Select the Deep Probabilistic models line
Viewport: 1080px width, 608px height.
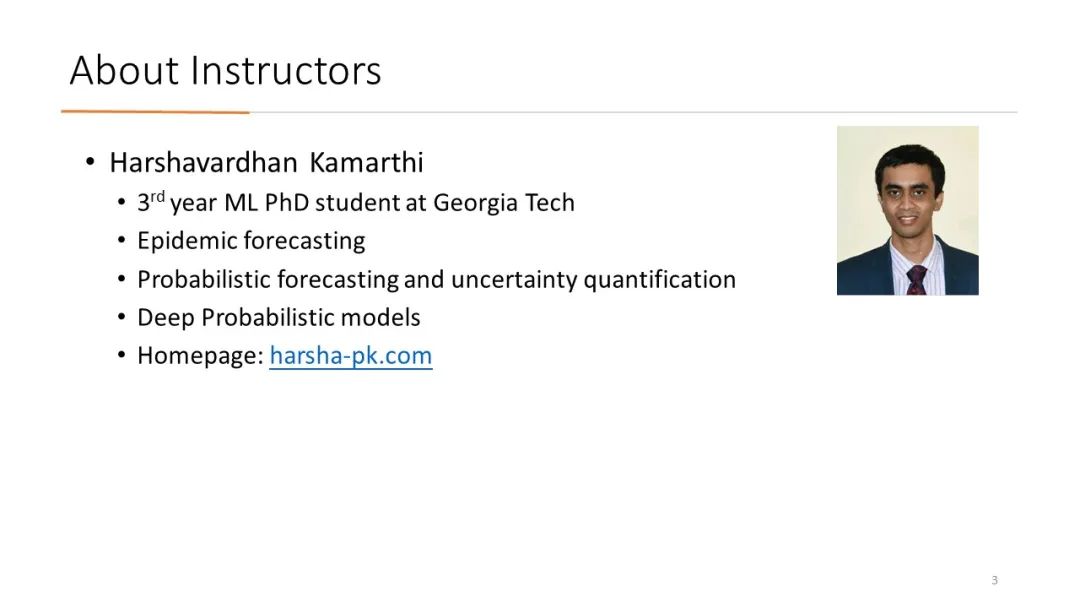point(278,317)
